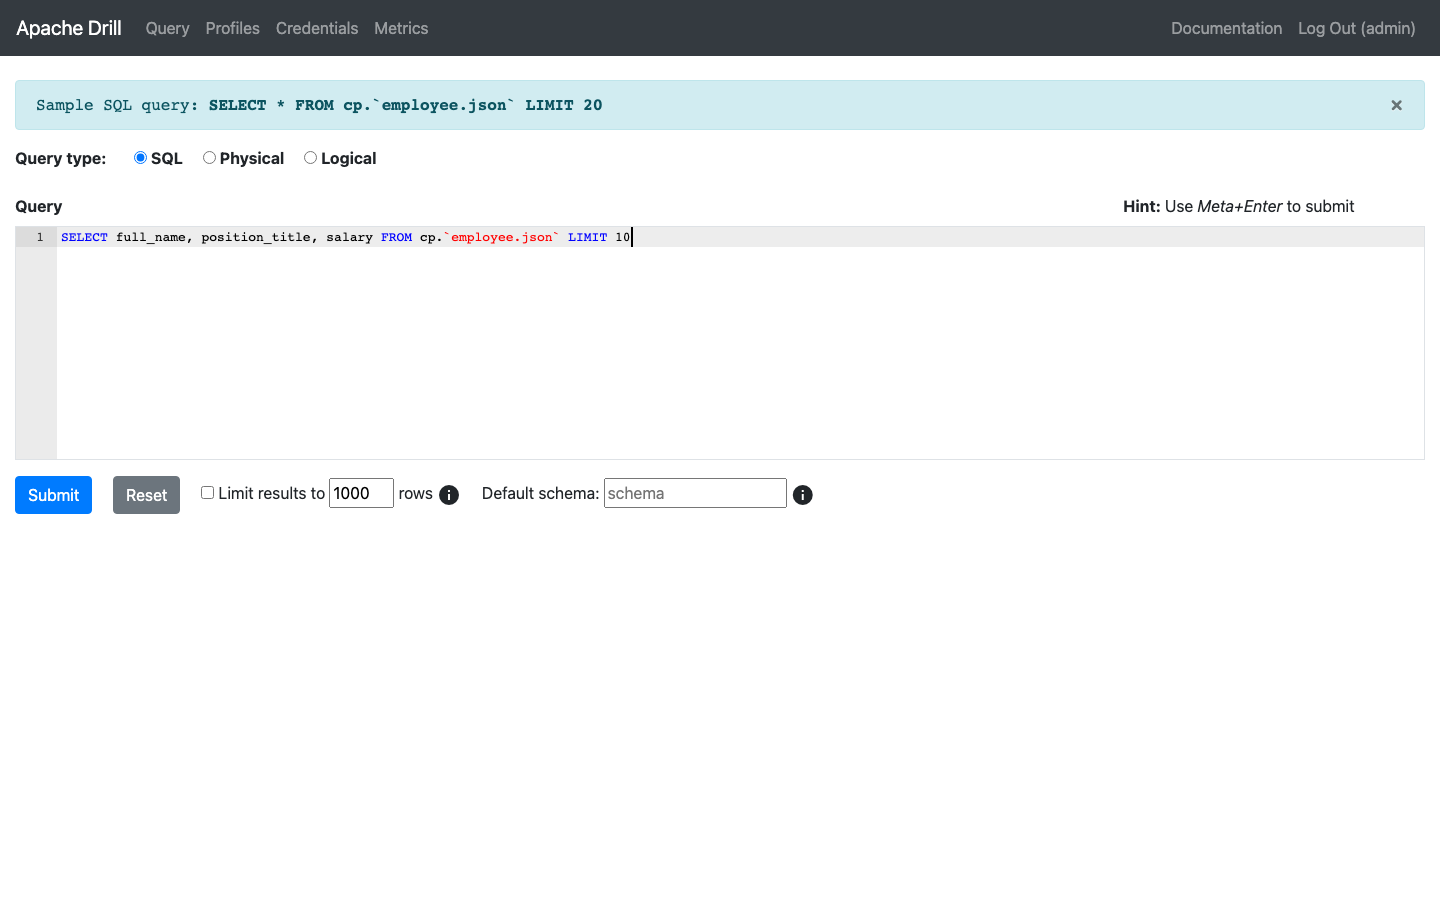Submit the query
1440x900 pixels.
[x=53, y=495]
